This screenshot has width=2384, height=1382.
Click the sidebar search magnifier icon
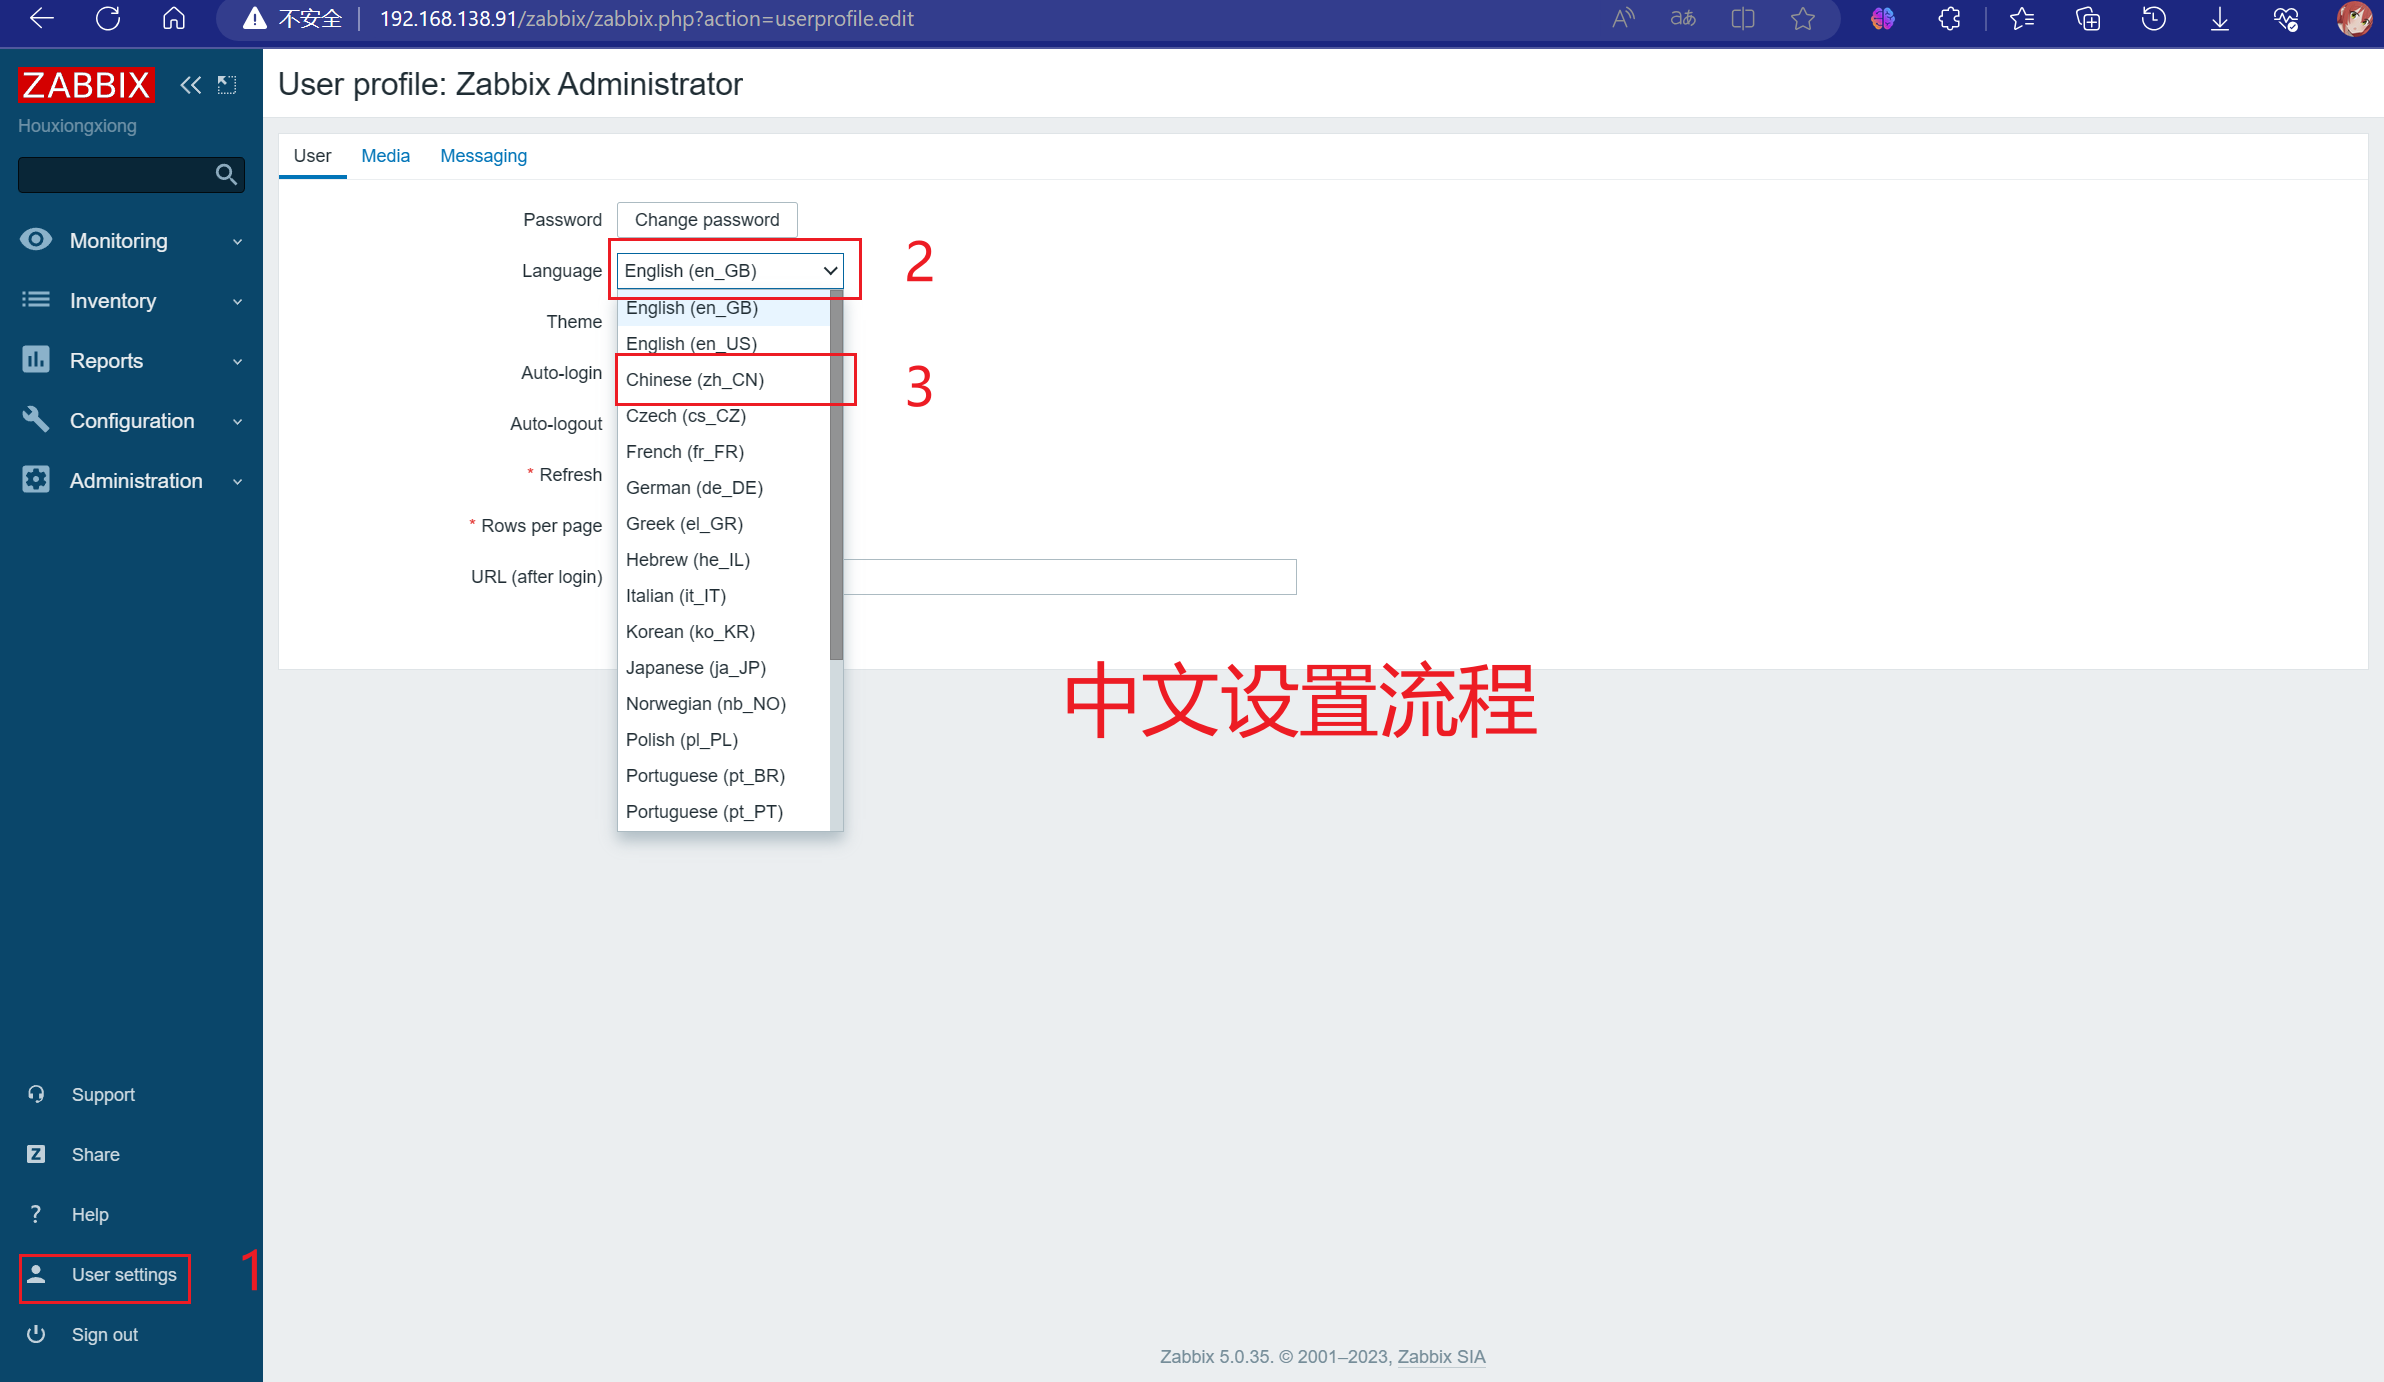(226, 175)
